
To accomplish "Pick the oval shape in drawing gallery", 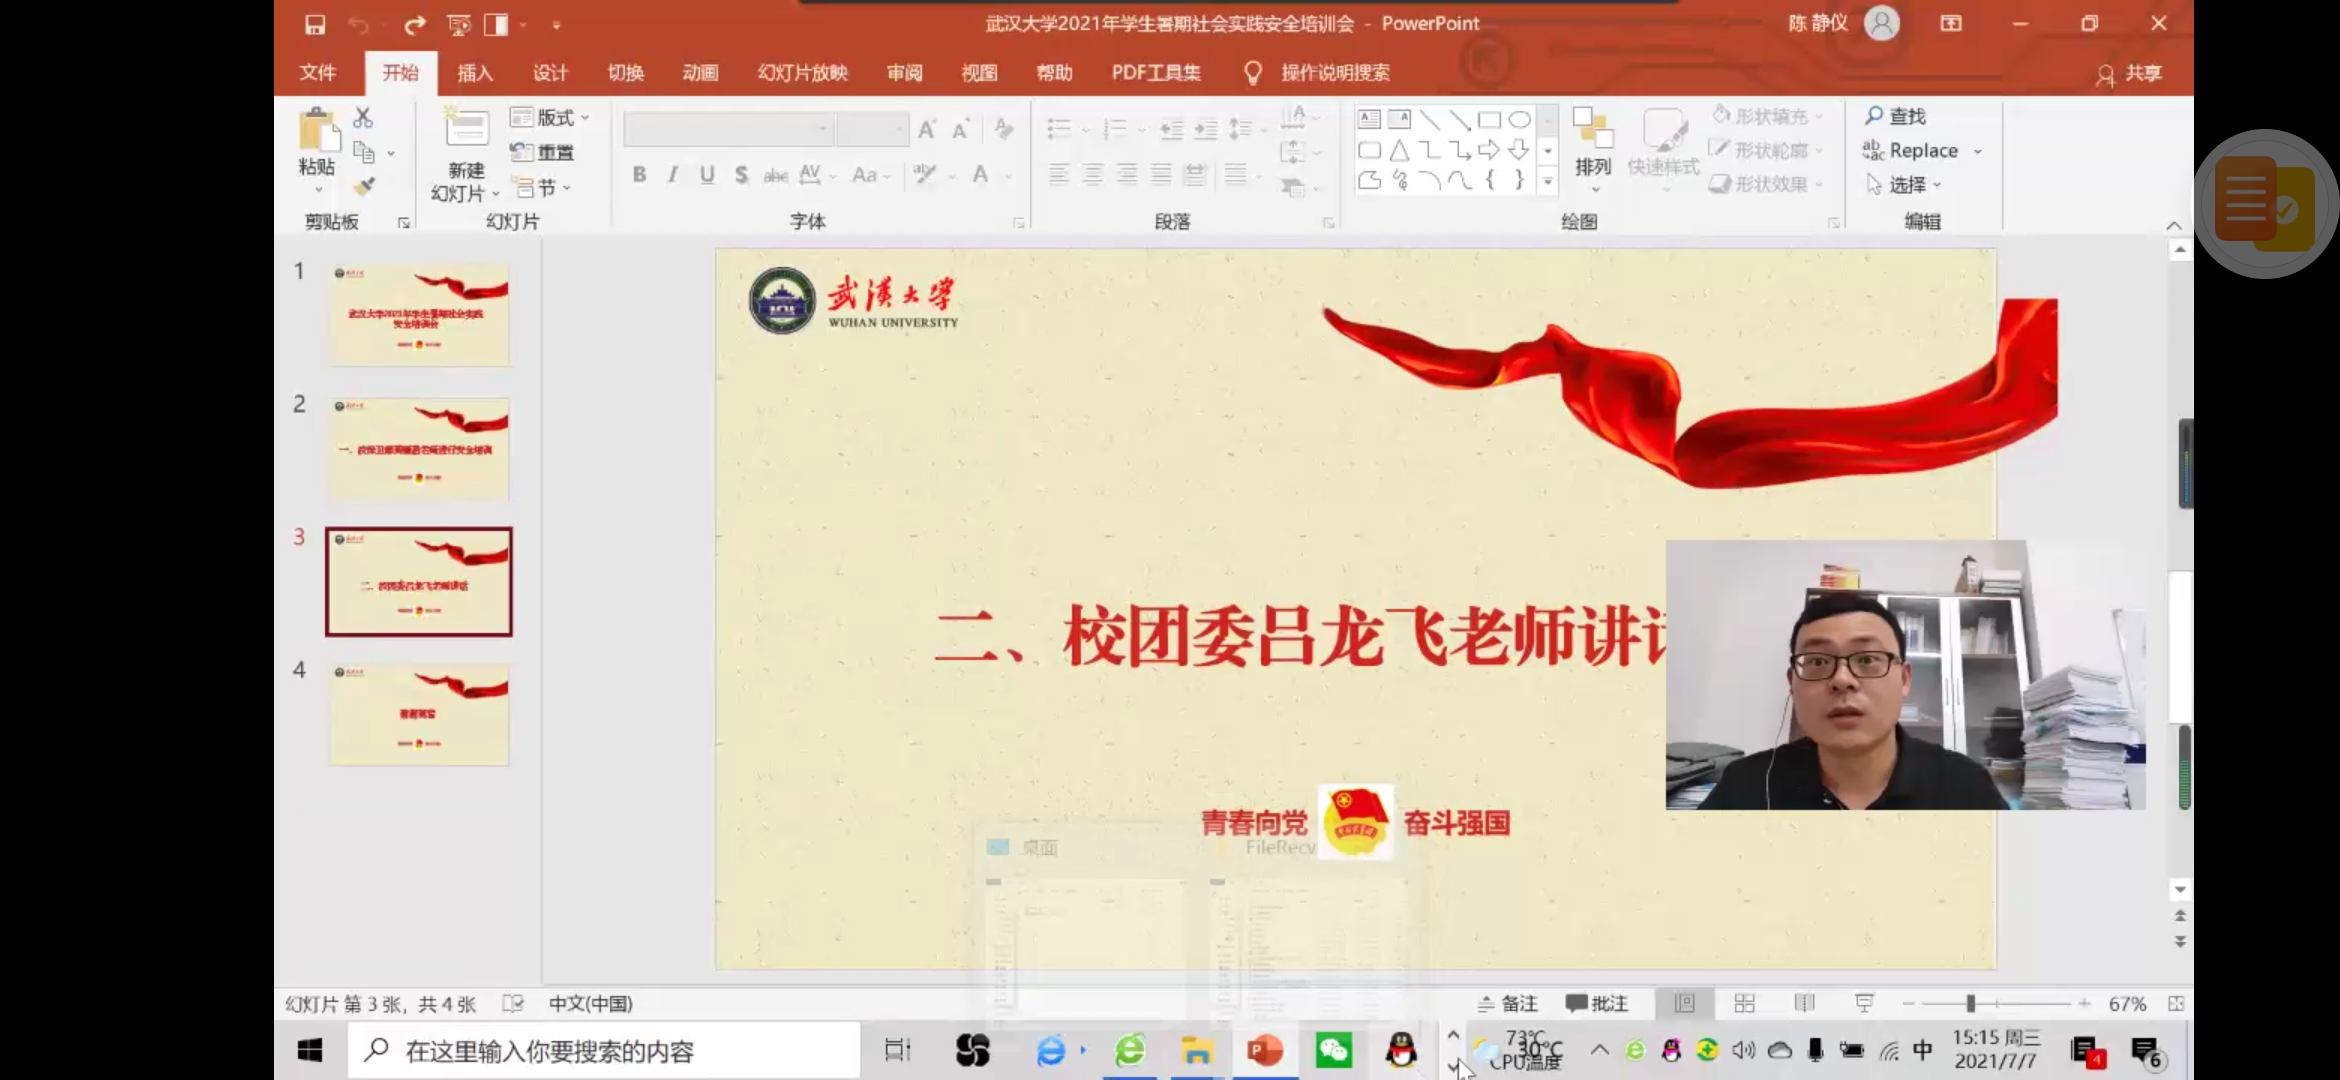I will tap(1519, 120).
